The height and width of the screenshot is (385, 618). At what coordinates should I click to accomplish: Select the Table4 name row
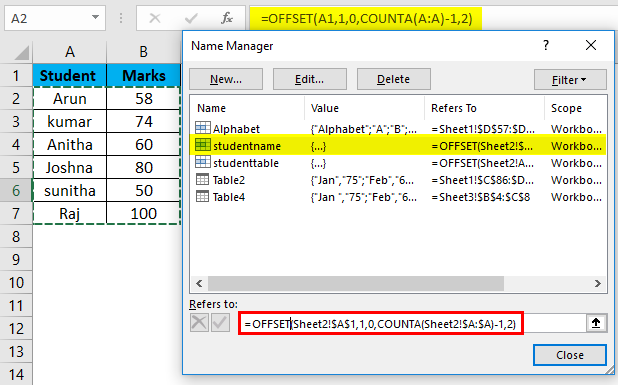click(x=398, y=197)
